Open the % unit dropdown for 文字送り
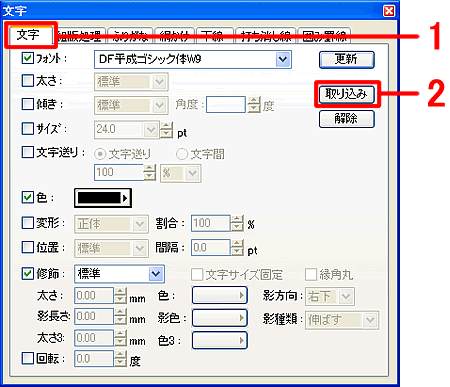Screen dimensions: 450x387 point(181,173)
